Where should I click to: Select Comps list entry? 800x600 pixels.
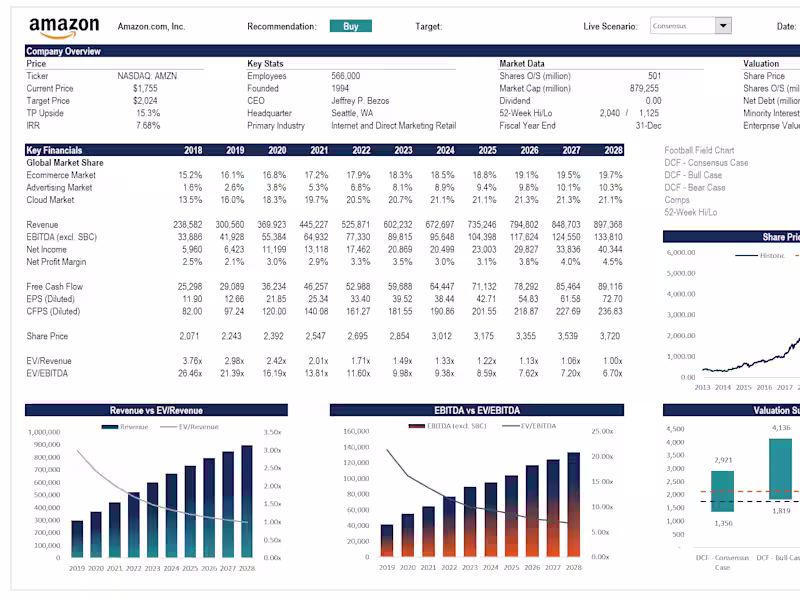point(677,200)
